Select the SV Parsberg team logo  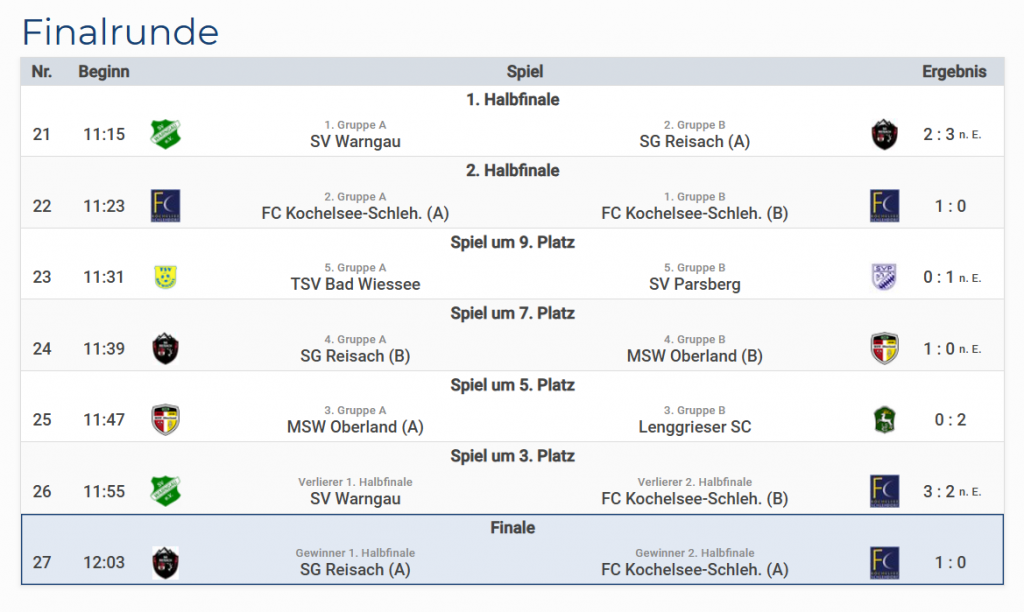point(884,277)
